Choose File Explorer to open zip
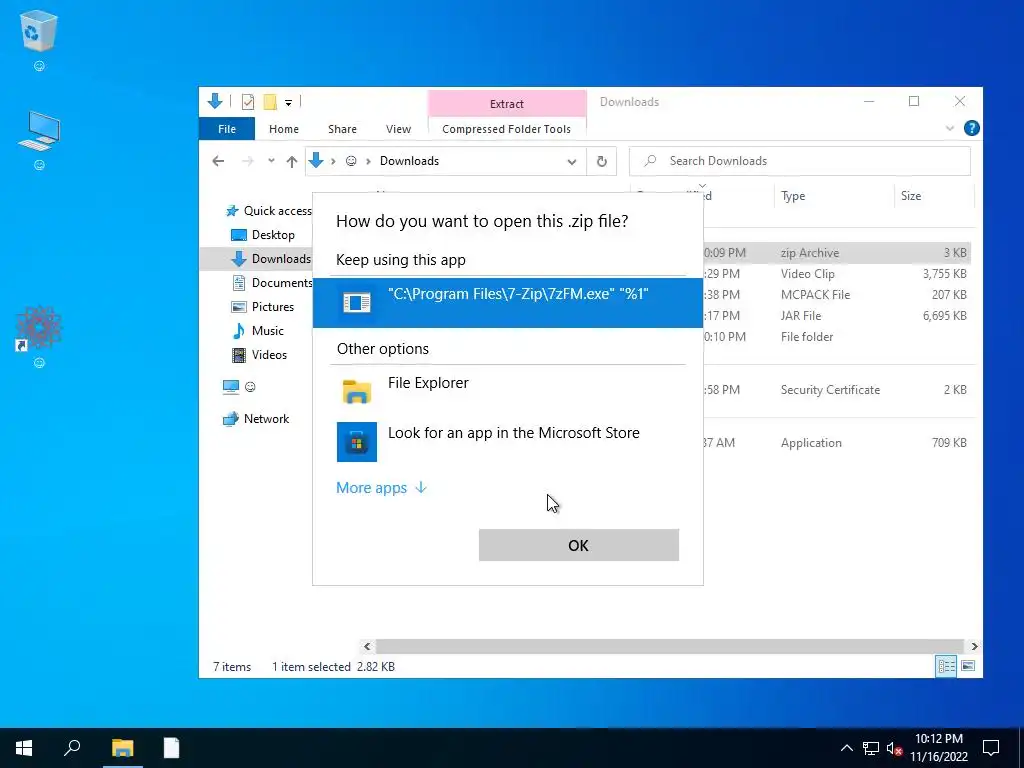Image resolution: width=1024 pixels, height=768 pixels. pyautogui.click(x=507, y=391)
